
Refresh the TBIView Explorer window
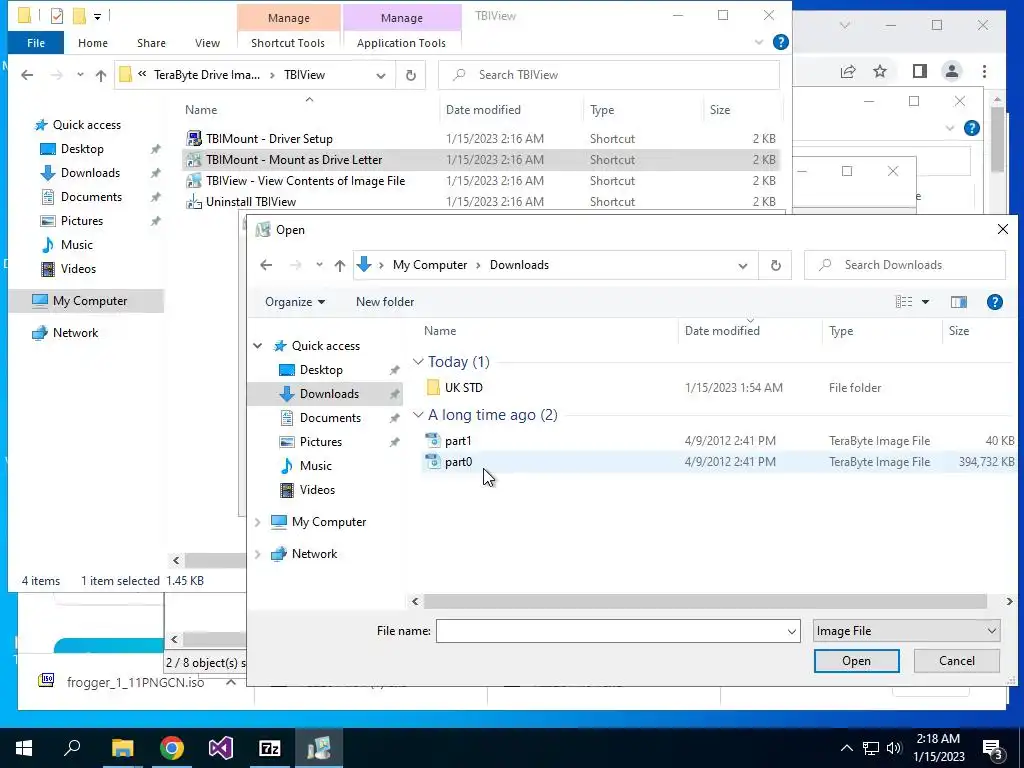click(411, 75)
